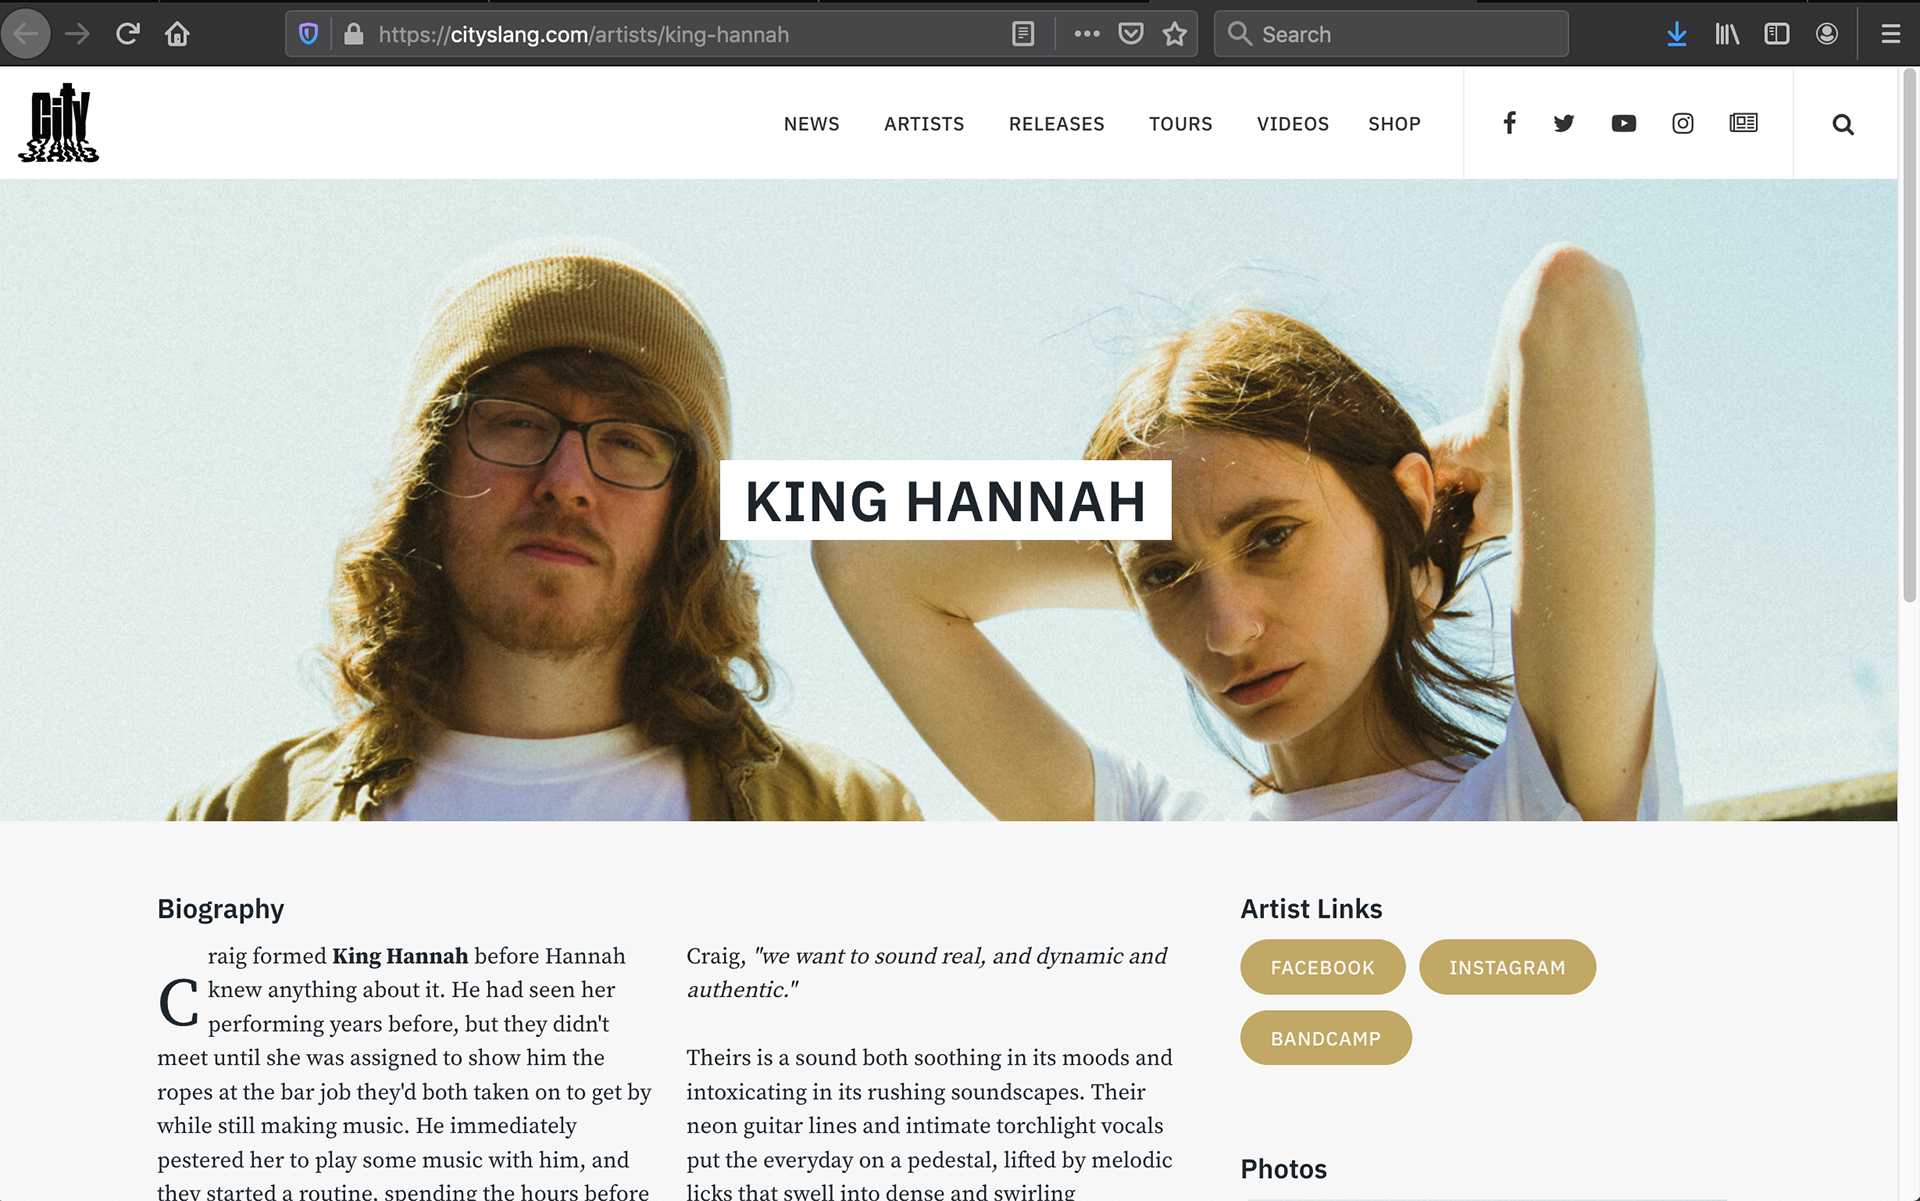Open the site search magnifier icon
Viewport: 1920px width, 1201px height.
click(x=1842, y=124)
